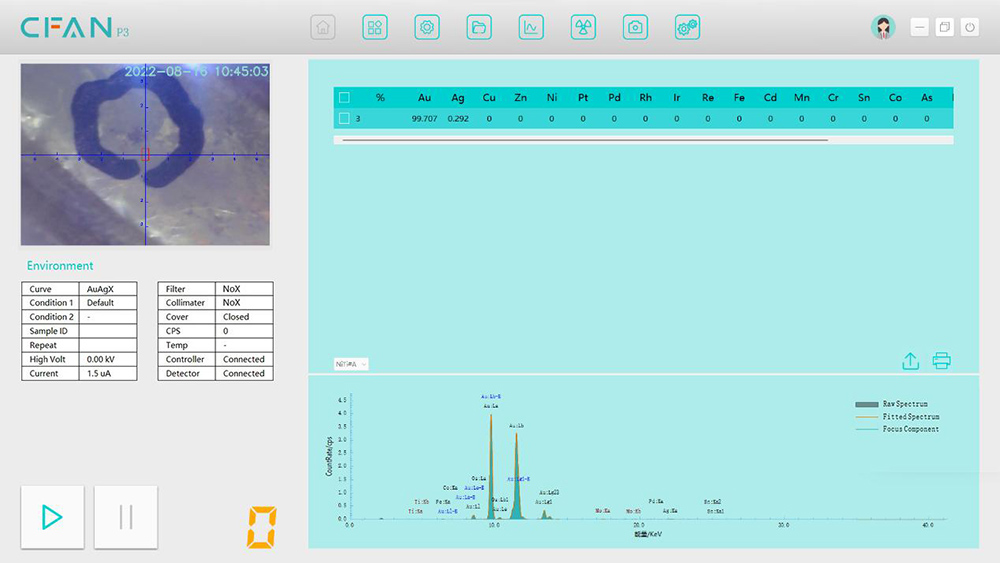Click the Detector status Connected
This screenshot has height=563, width=1000.
[x=244, y=374]
